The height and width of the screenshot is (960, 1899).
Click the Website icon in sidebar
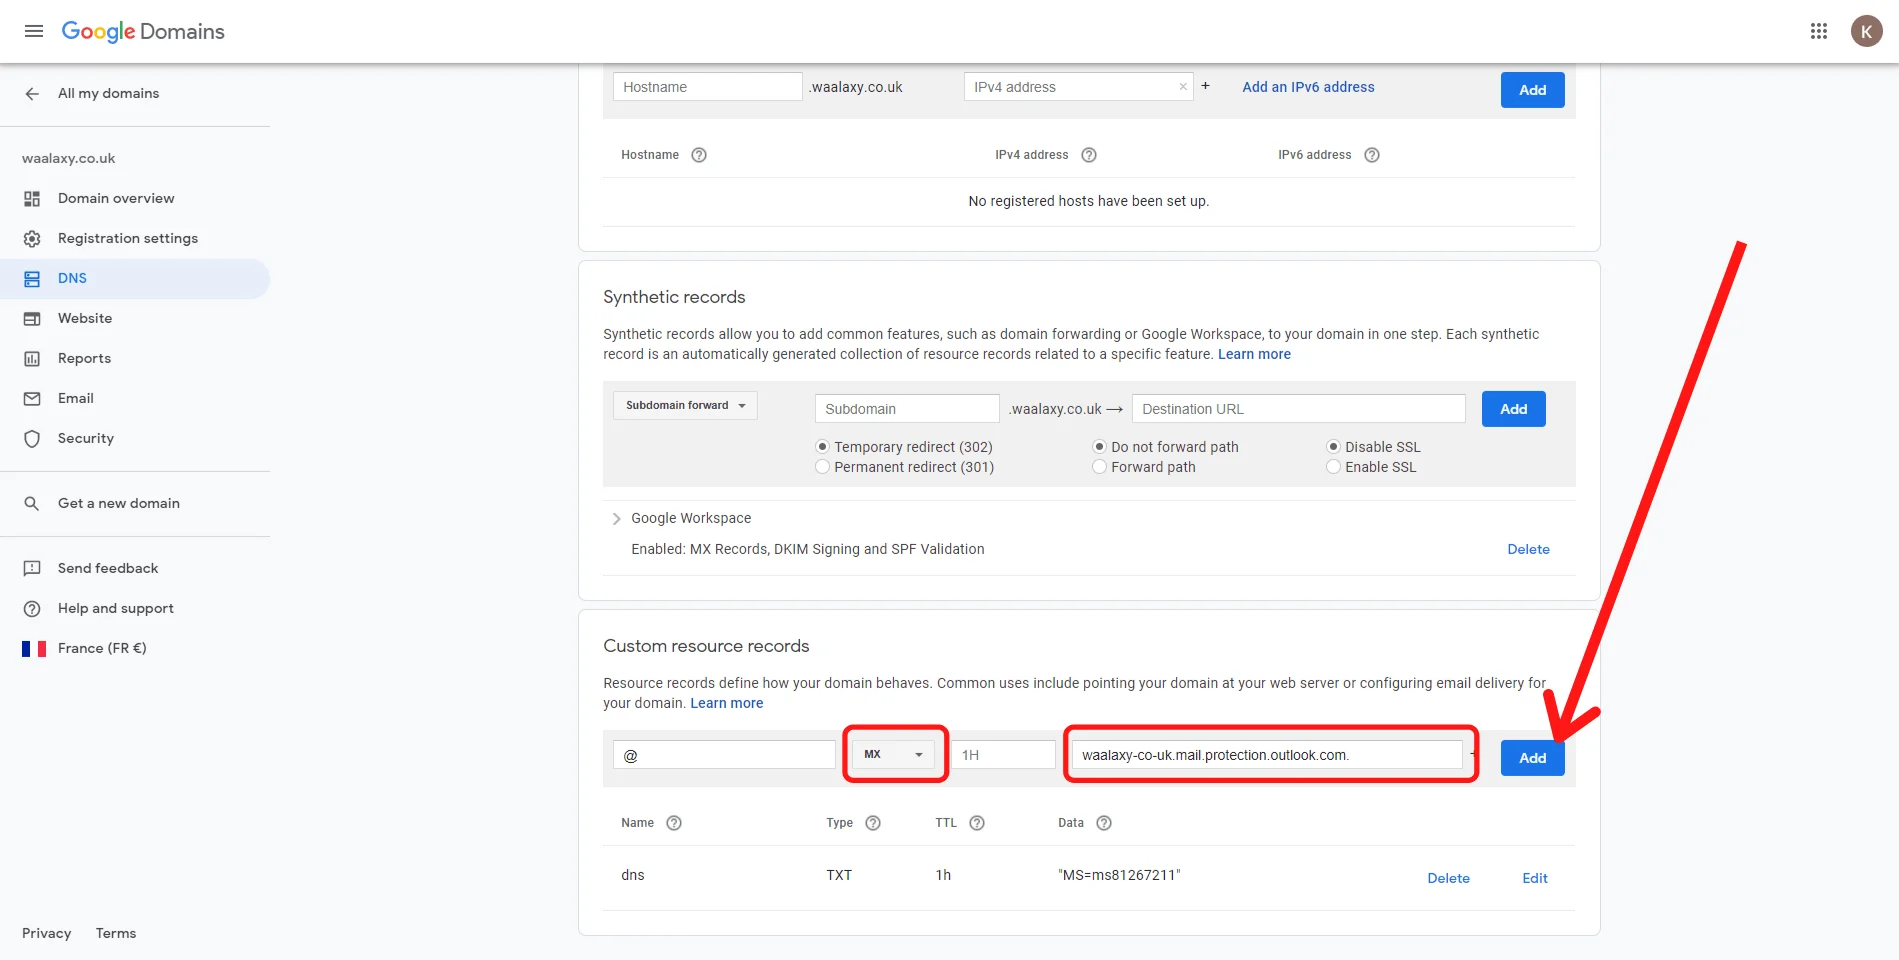click(x=32, y=319)
